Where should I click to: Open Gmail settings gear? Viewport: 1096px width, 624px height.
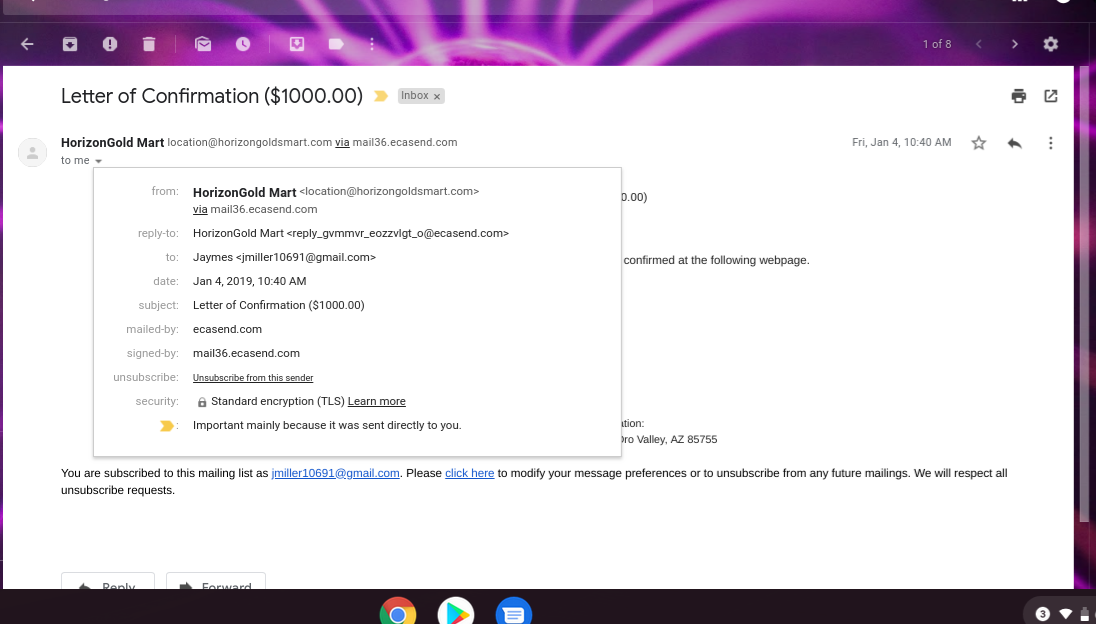1051,44
